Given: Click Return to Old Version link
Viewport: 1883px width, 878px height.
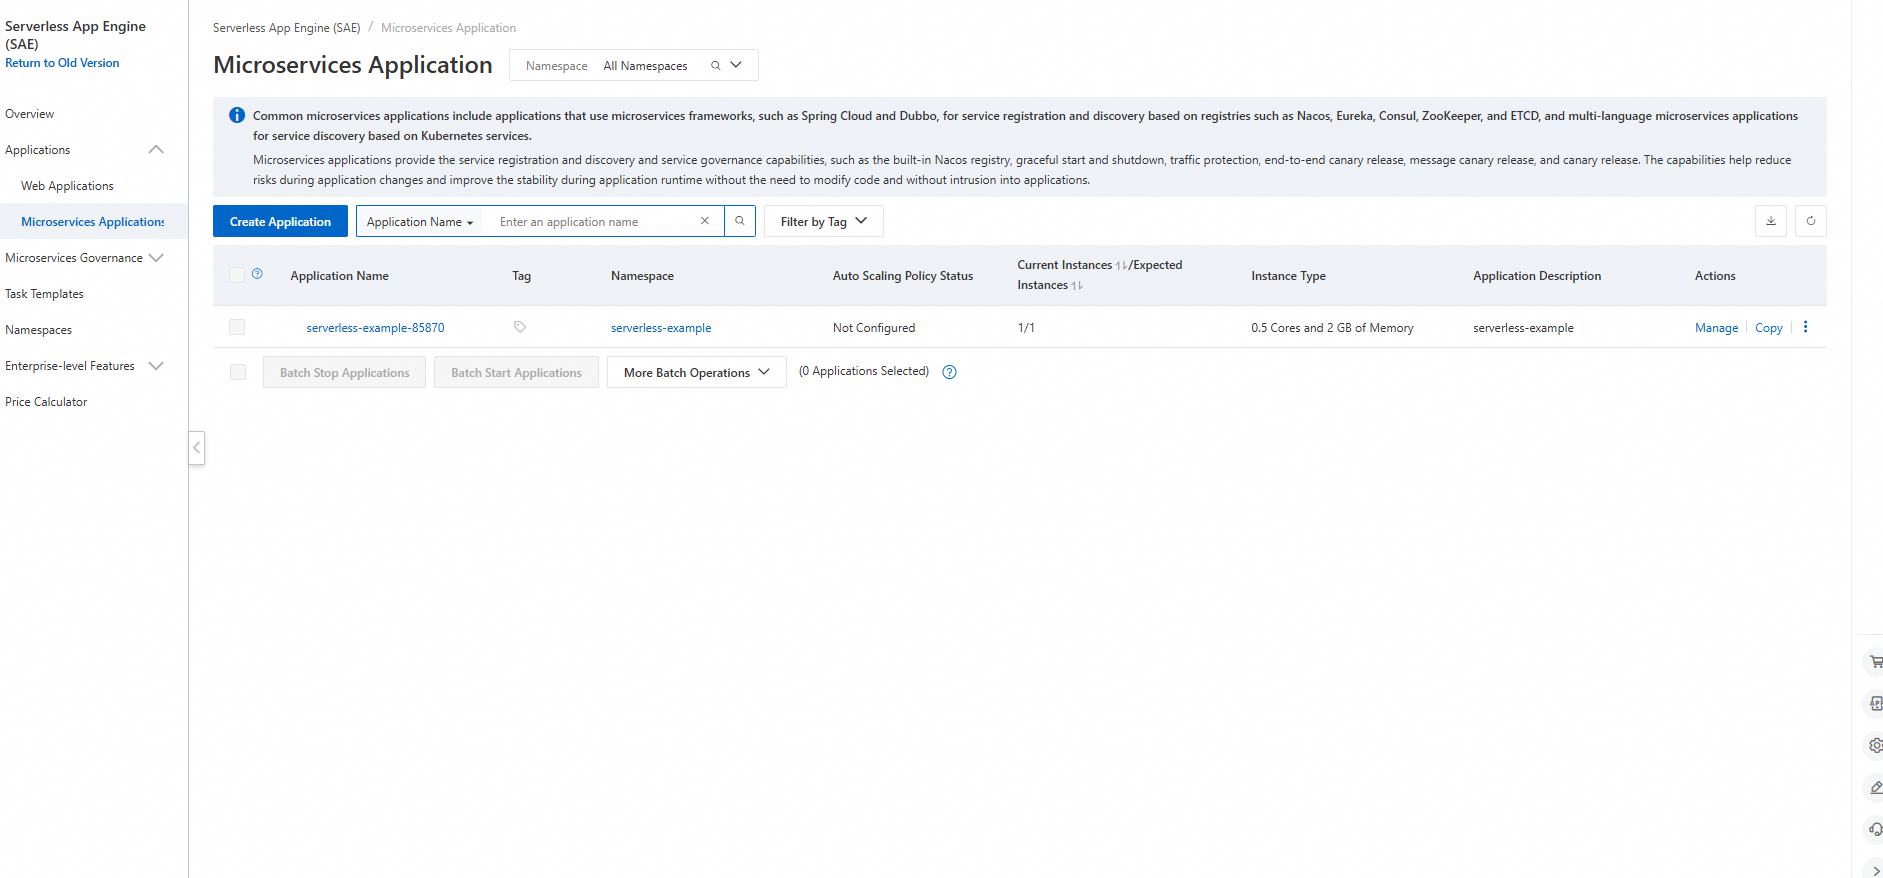Looking at the screenshot, I should [62, 63].
